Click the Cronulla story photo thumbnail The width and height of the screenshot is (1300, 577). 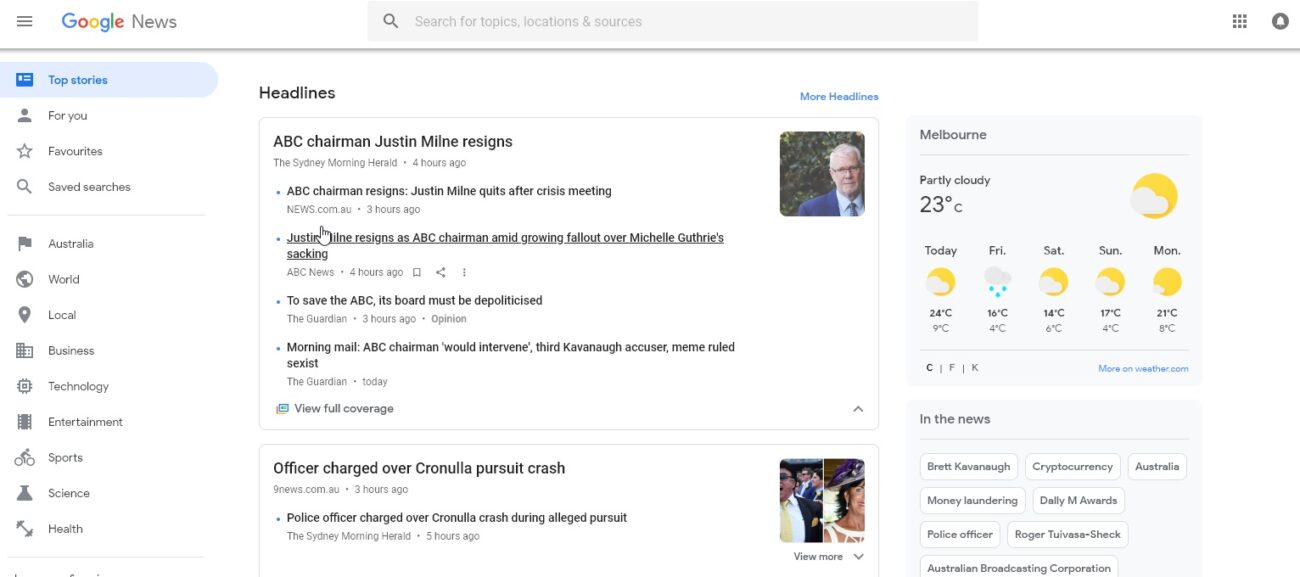click(x=822, y=501)
